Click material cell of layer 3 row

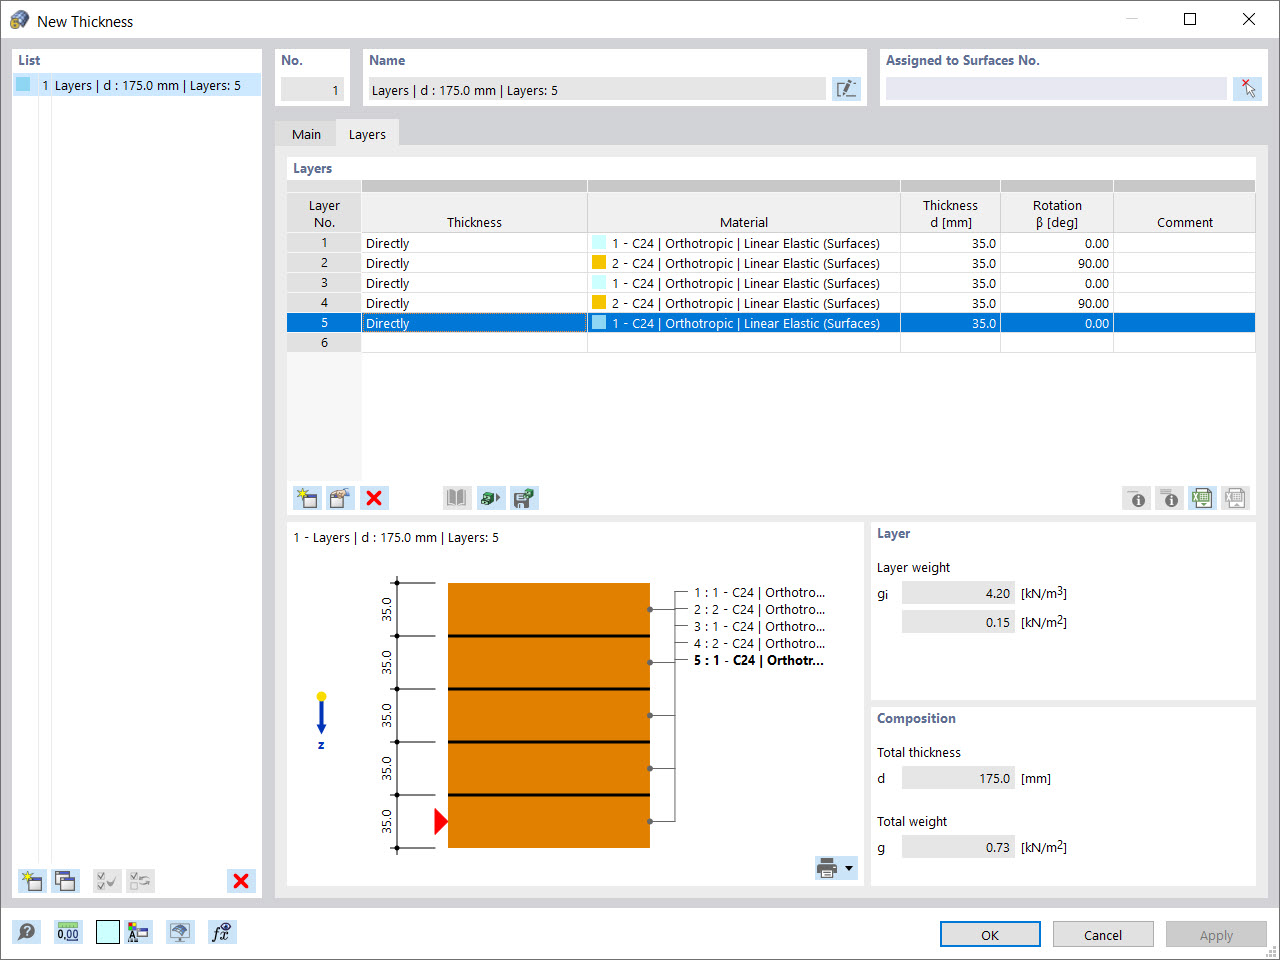pos(744,283)
